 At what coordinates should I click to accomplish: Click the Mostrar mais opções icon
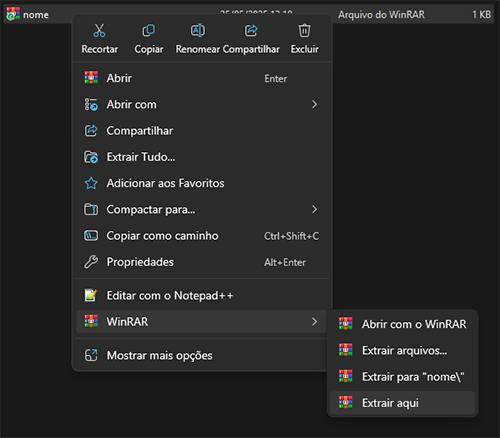pos(91,355)
